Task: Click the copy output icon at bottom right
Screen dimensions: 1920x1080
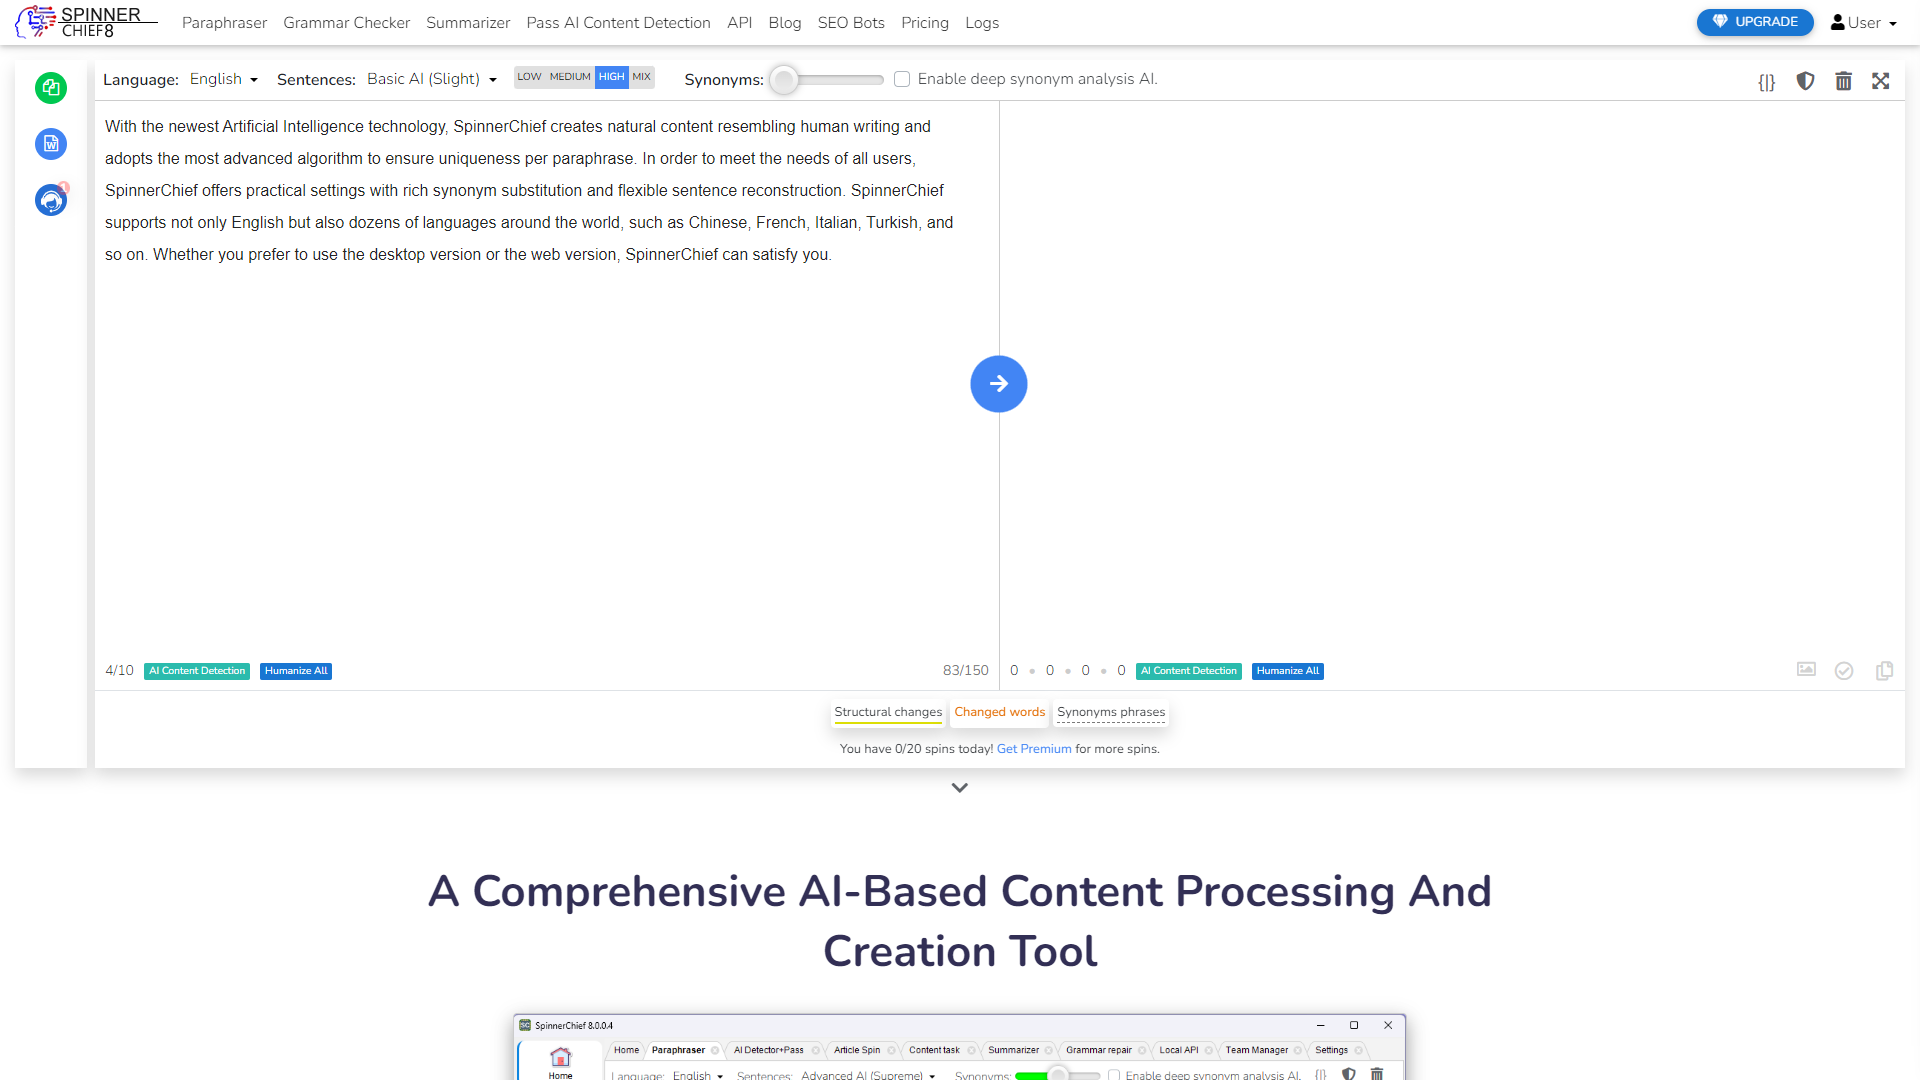Action: 1884,671
